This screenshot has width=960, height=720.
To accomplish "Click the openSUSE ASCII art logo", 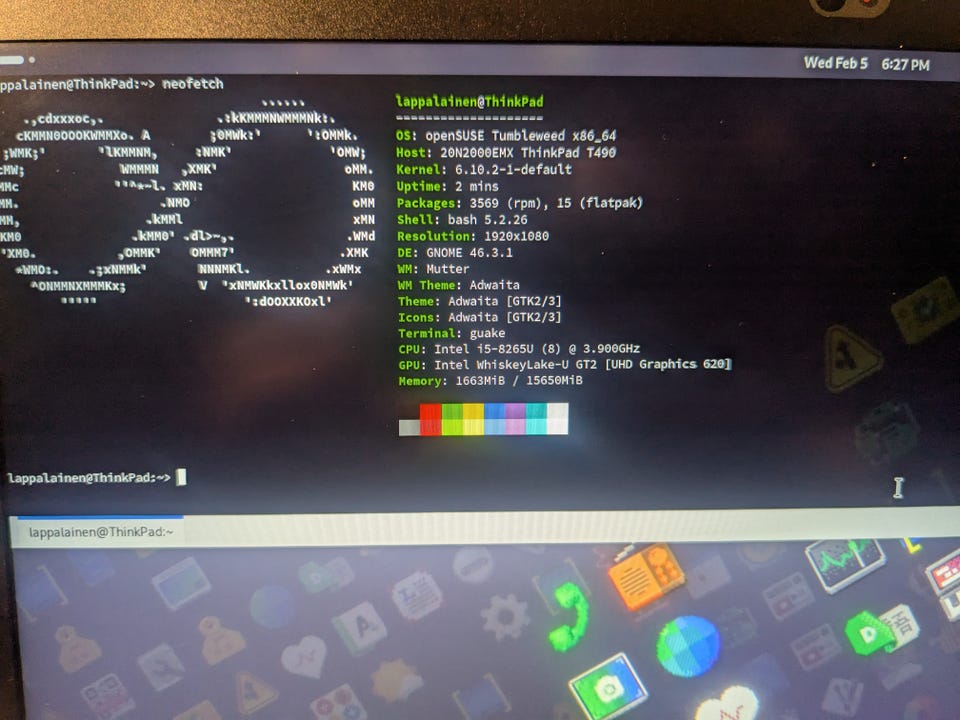I will pos(187,202).
